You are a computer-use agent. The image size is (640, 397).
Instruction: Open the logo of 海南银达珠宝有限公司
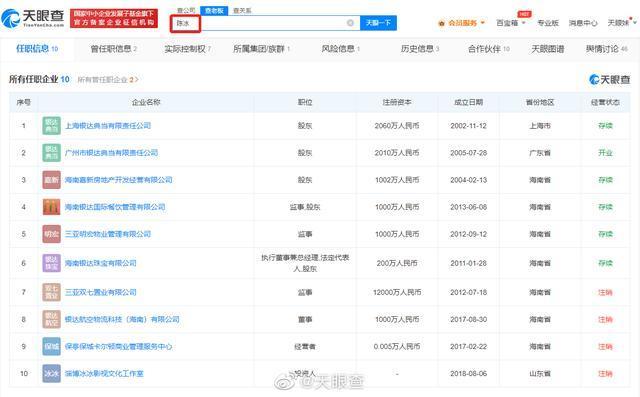tap(51, 263)
